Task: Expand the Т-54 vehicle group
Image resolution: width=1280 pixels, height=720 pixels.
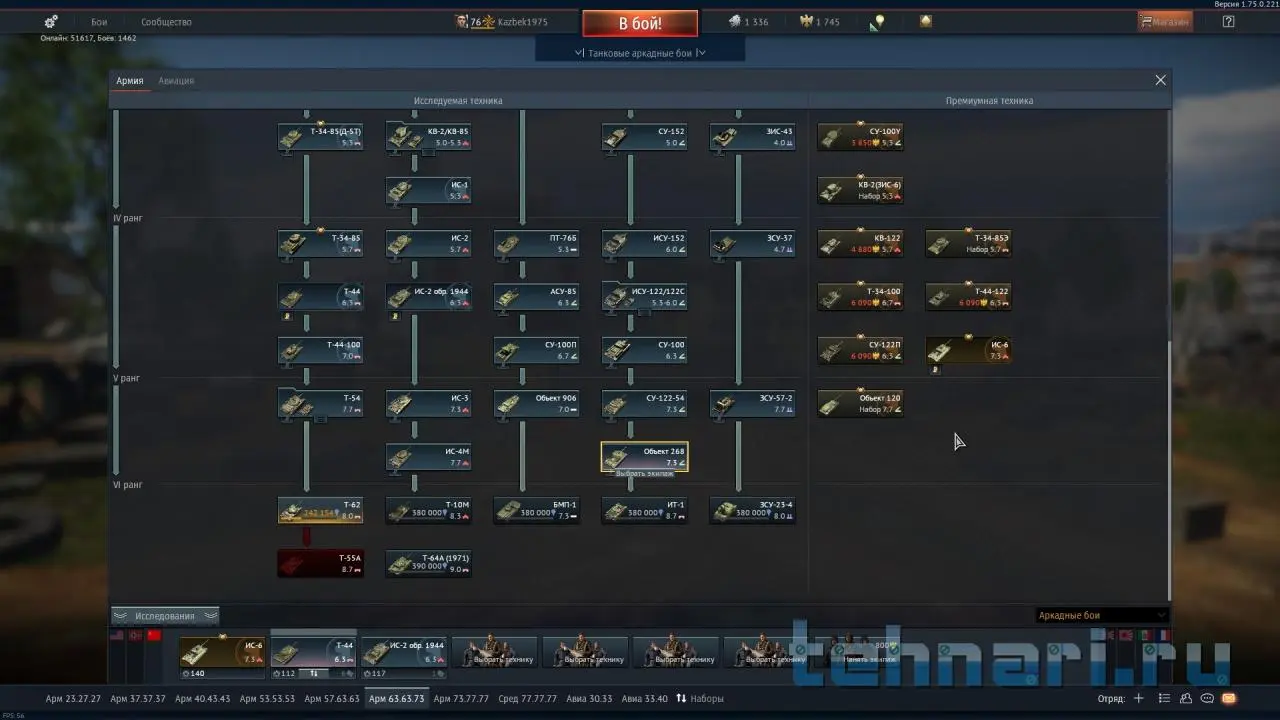Action: tap(320, 404)
